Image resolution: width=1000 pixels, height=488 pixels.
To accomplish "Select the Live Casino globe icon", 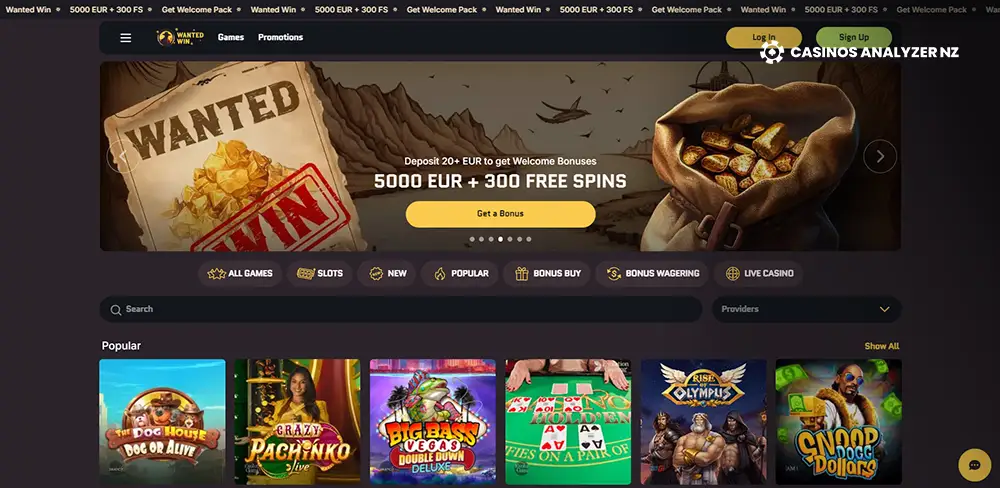I will coord(733,274).
